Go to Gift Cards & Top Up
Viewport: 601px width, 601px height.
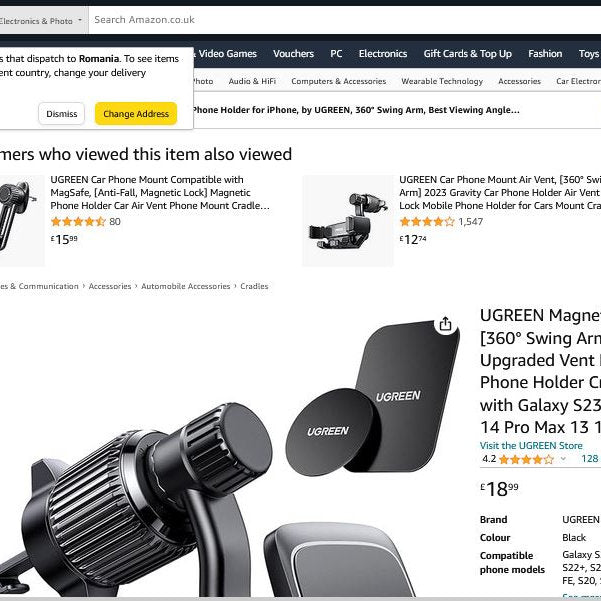(467, 54)
